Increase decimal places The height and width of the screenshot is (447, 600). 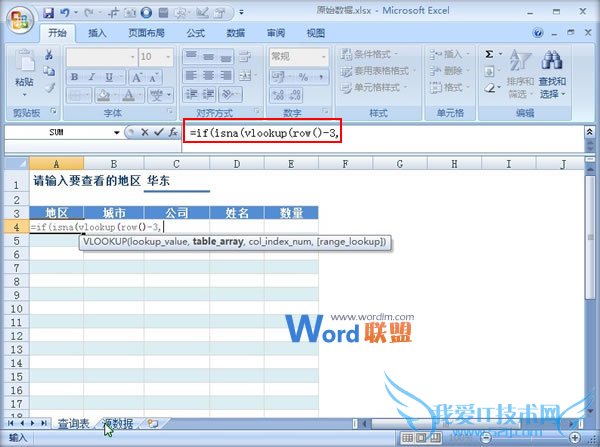coord(278,95)
